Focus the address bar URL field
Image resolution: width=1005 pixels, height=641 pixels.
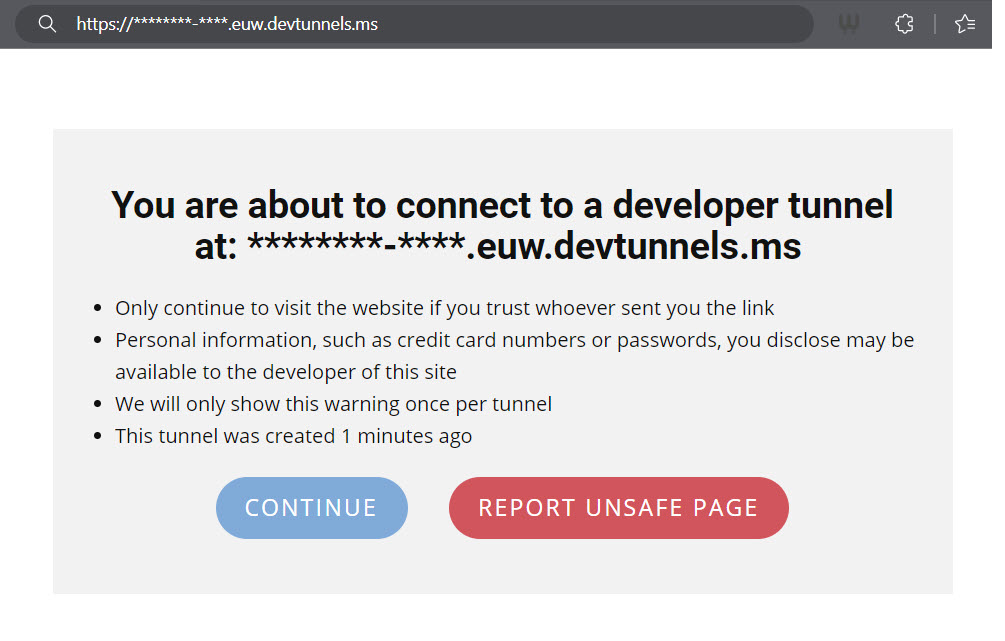pos(414,24)
